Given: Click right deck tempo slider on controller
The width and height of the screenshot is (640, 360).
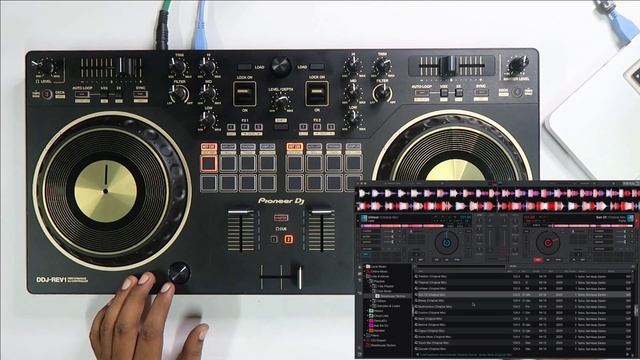Looking at the screenshot, I should pyautogui.click(x=449, y=65).
